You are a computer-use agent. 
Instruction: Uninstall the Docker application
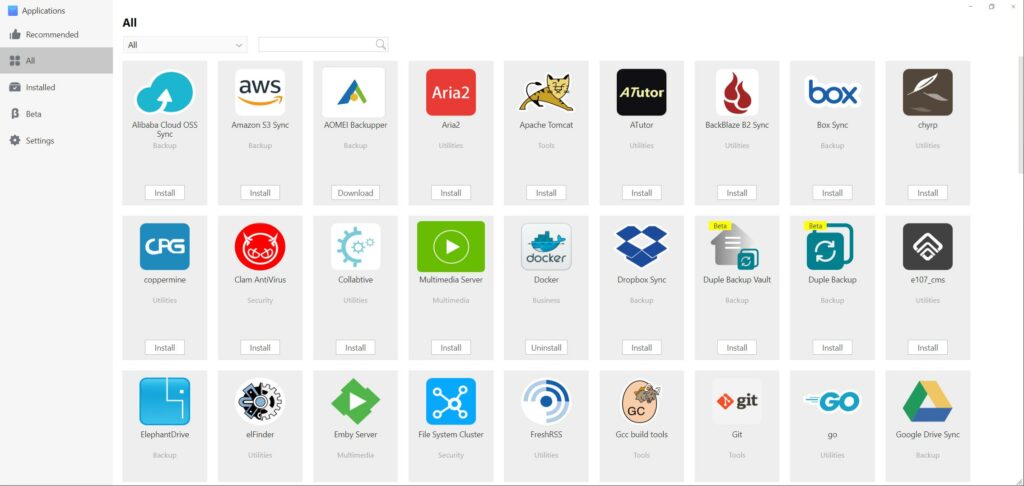(546, 348)
